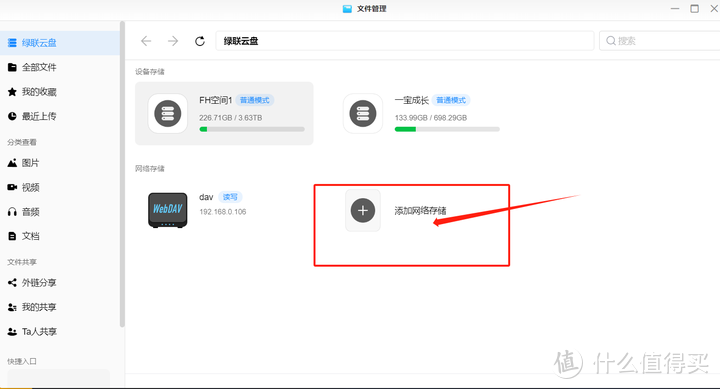Click the people icon beside 我的共享
Image resolution: width=720 pixels, height=389 pixels.
(x=12, y=307)
